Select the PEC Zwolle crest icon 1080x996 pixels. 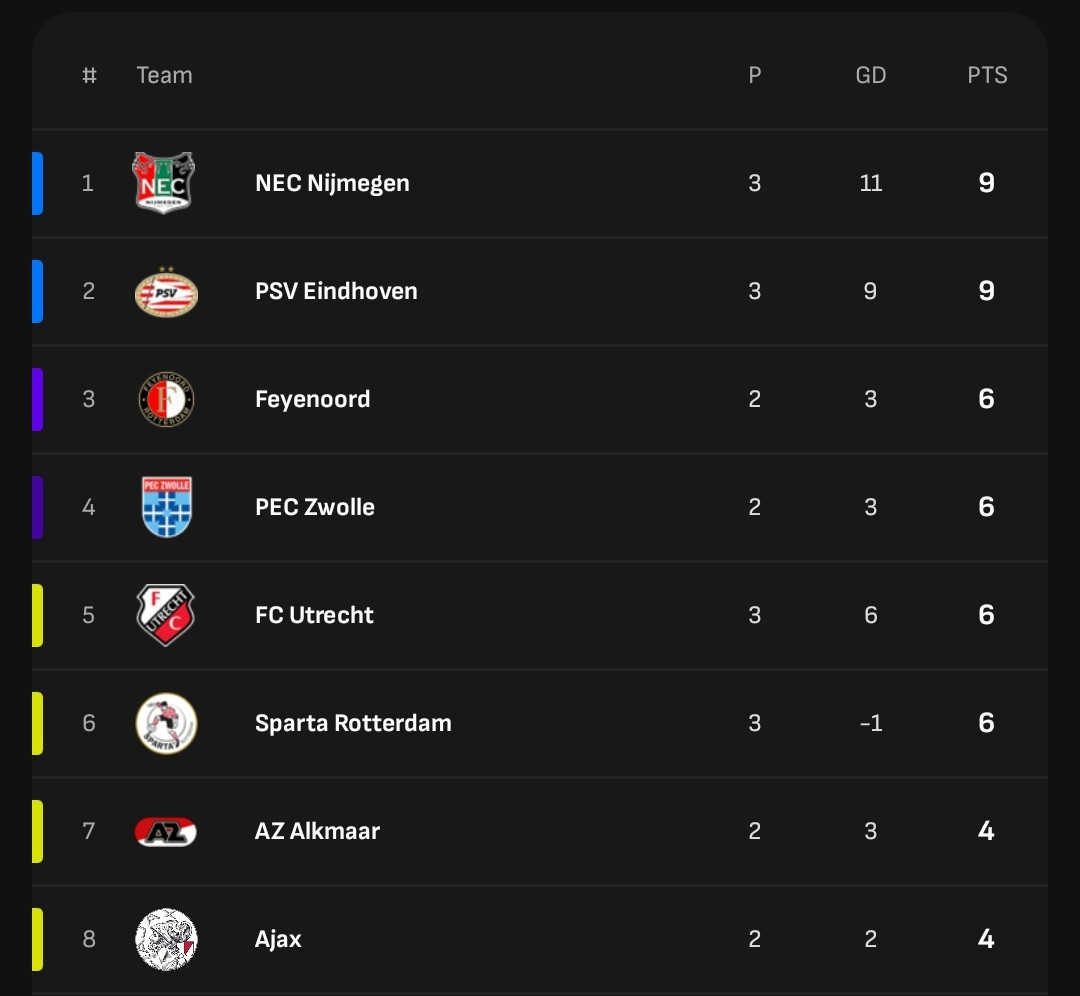[x=166, y=507]
